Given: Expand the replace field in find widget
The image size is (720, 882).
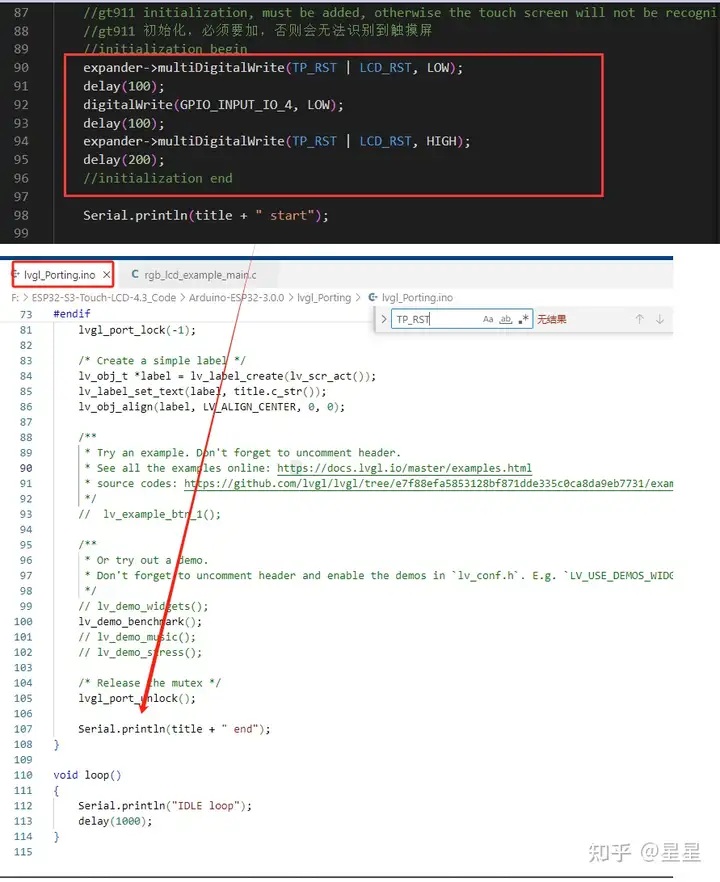Looking at the screenshot, I should click(x=384, y=319).
